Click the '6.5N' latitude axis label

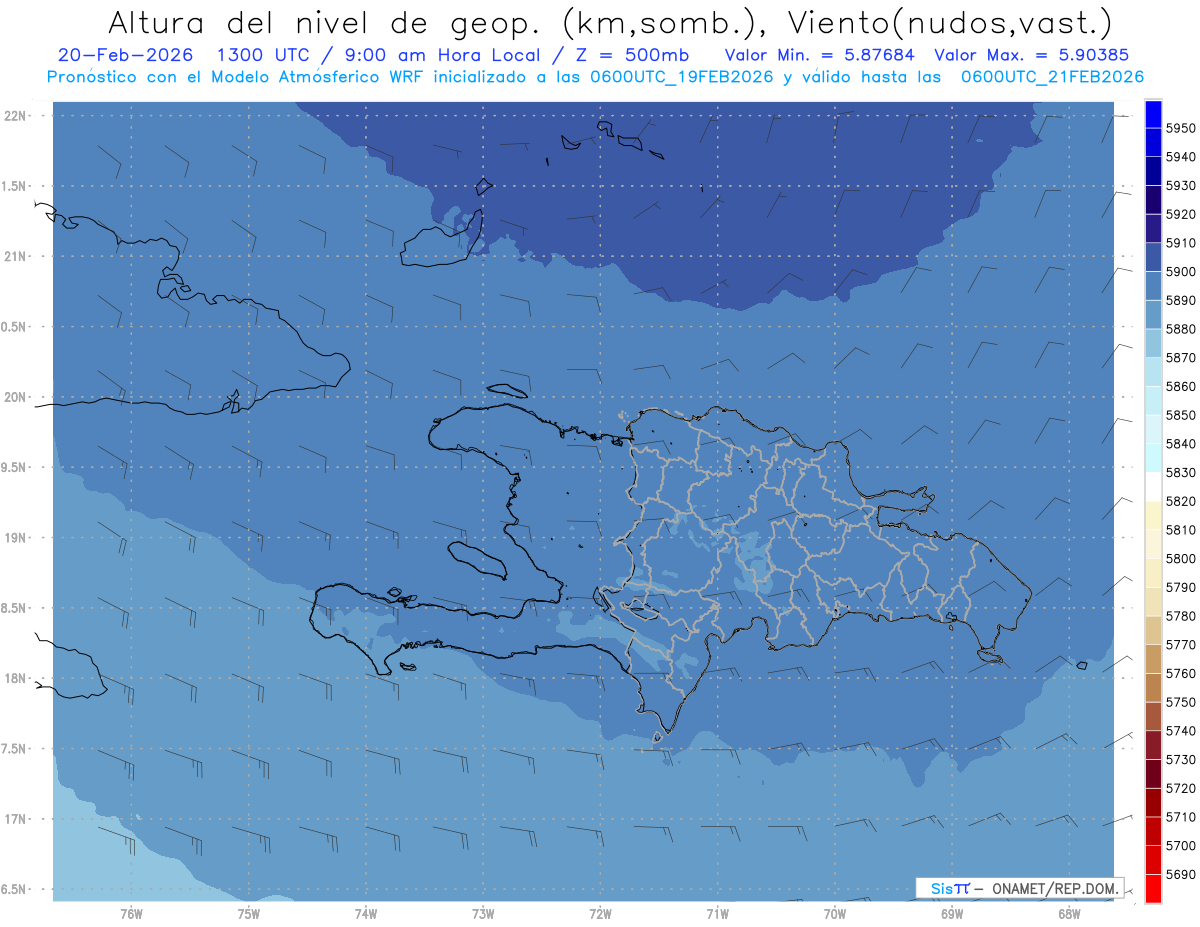(15, 889)
